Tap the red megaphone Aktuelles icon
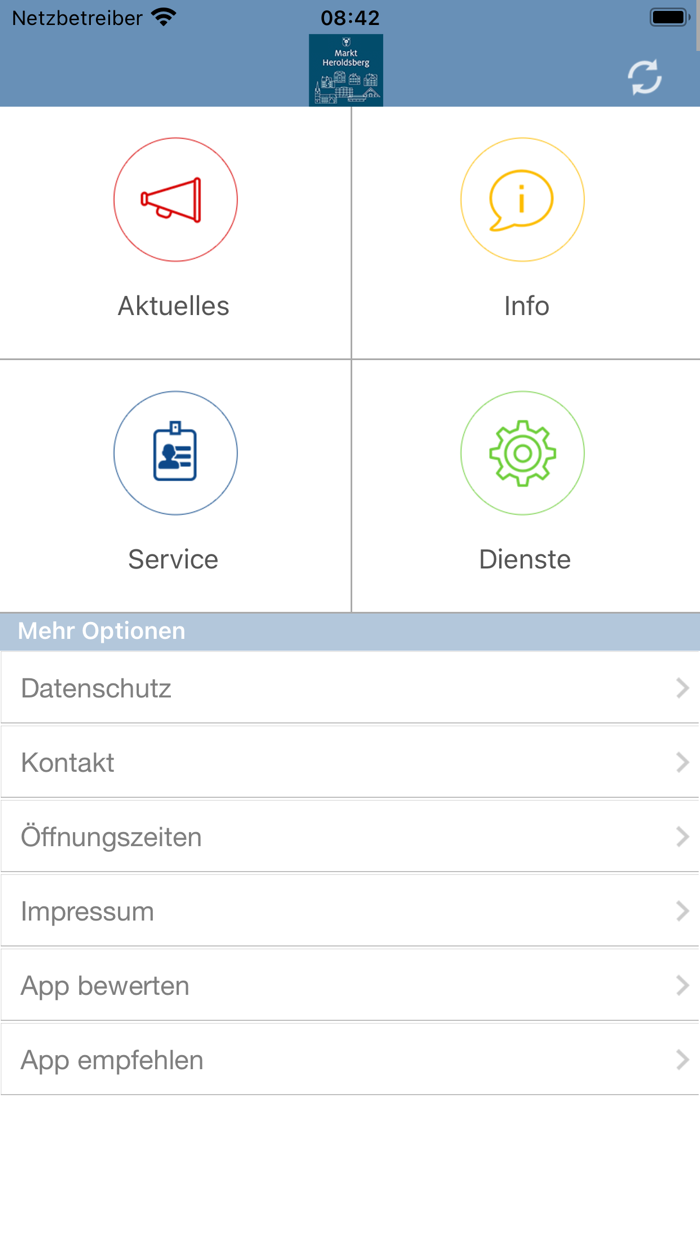 175,200
